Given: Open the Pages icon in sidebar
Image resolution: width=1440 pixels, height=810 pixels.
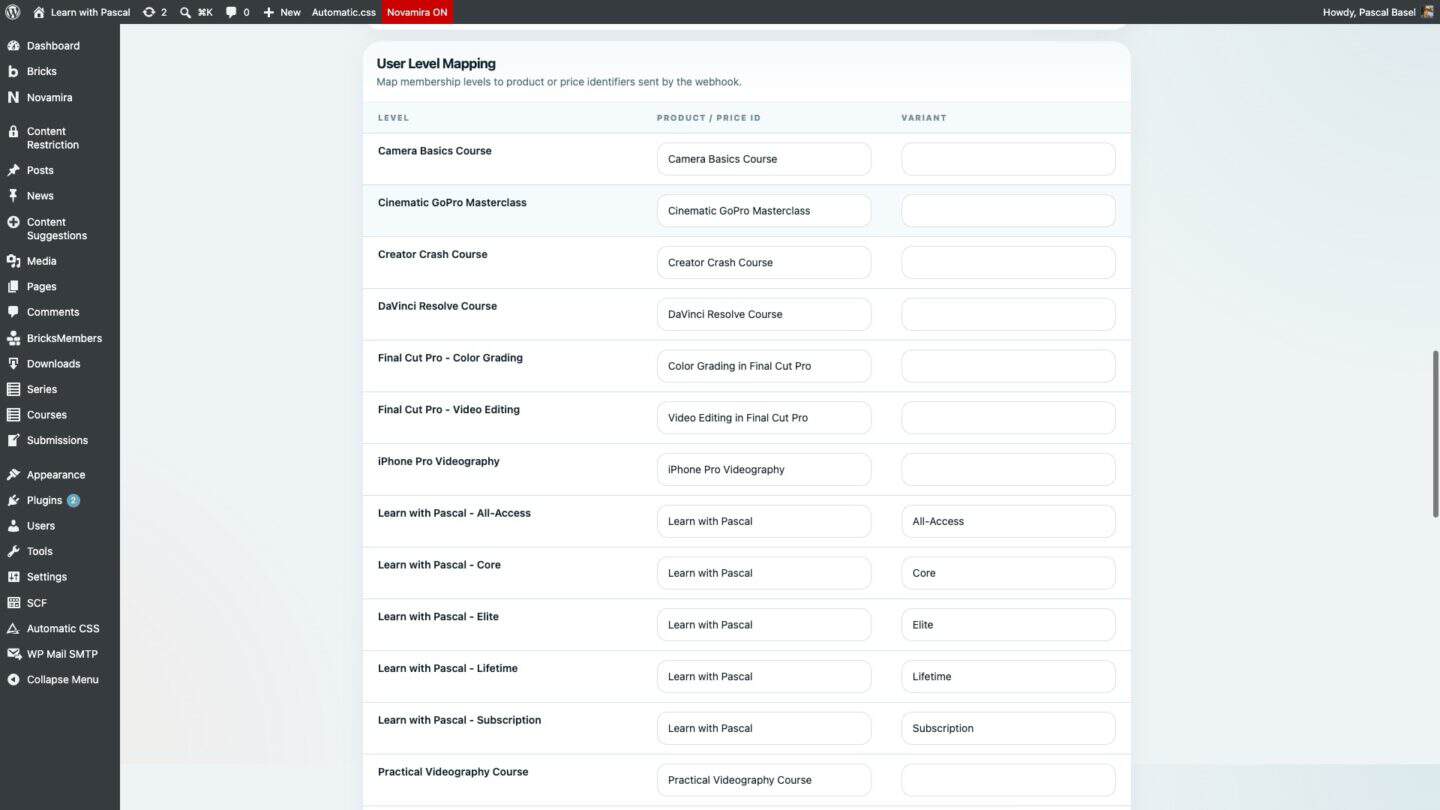Looking at the screenshot, I should (13, 286).
